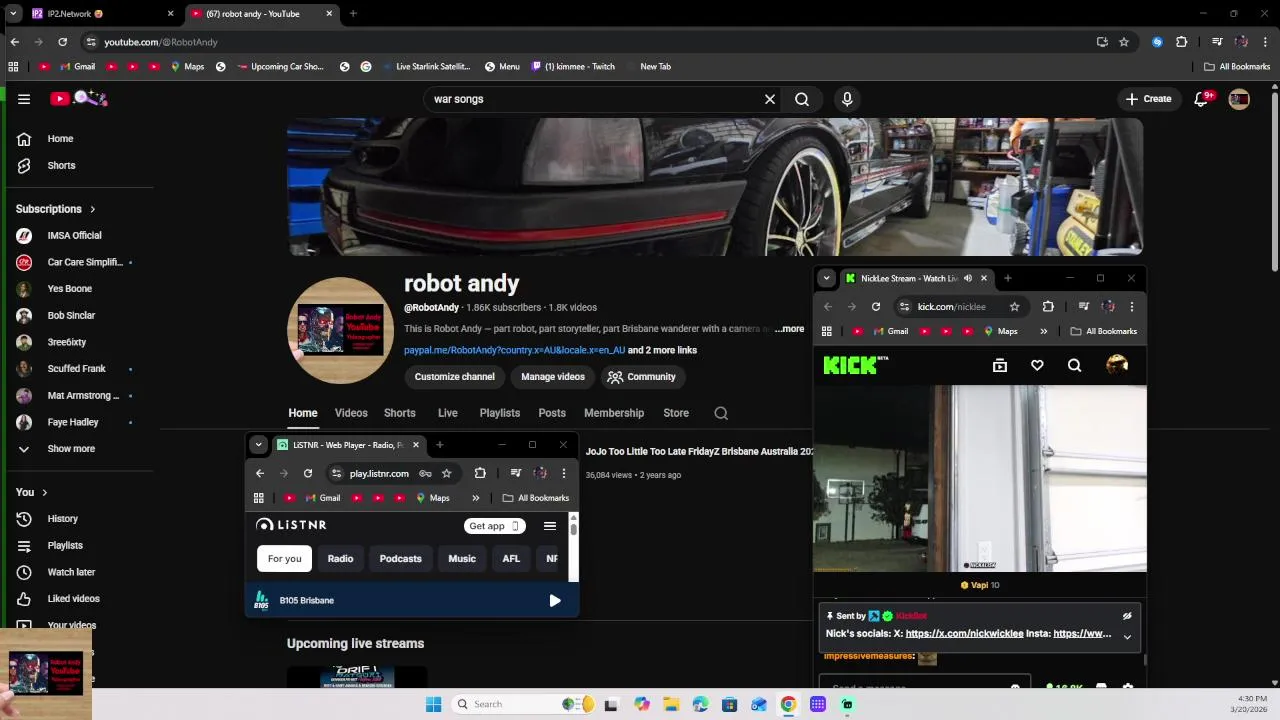Open Windows Start menu
Image resolution: width=1280 pixels, height=720 pixels.
pos(433,704)
